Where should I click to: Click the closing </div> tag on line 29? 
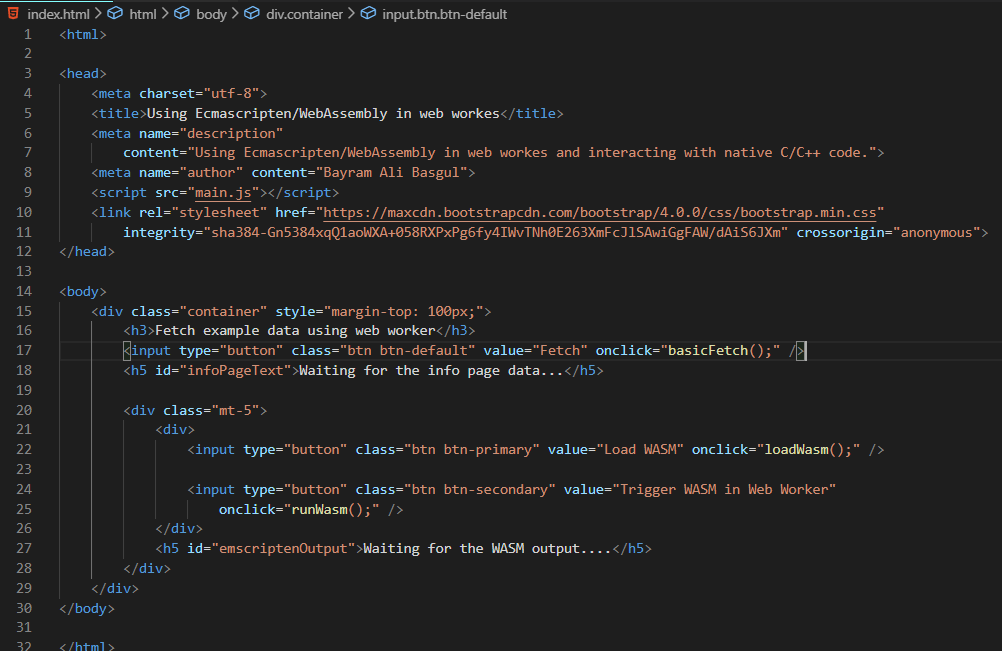pyautogui.click(x=115, y=588)
